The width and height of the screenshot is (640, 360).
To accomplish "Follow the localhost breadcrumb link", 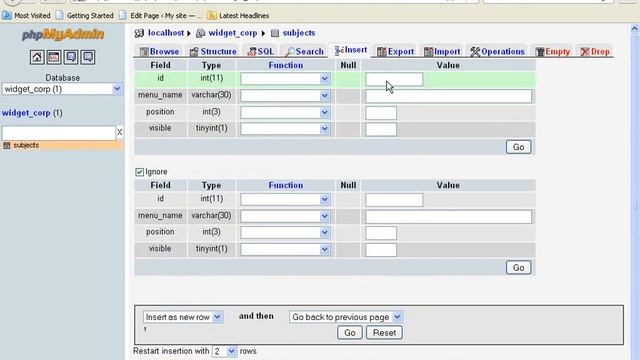I will click(x=166, y=33).
